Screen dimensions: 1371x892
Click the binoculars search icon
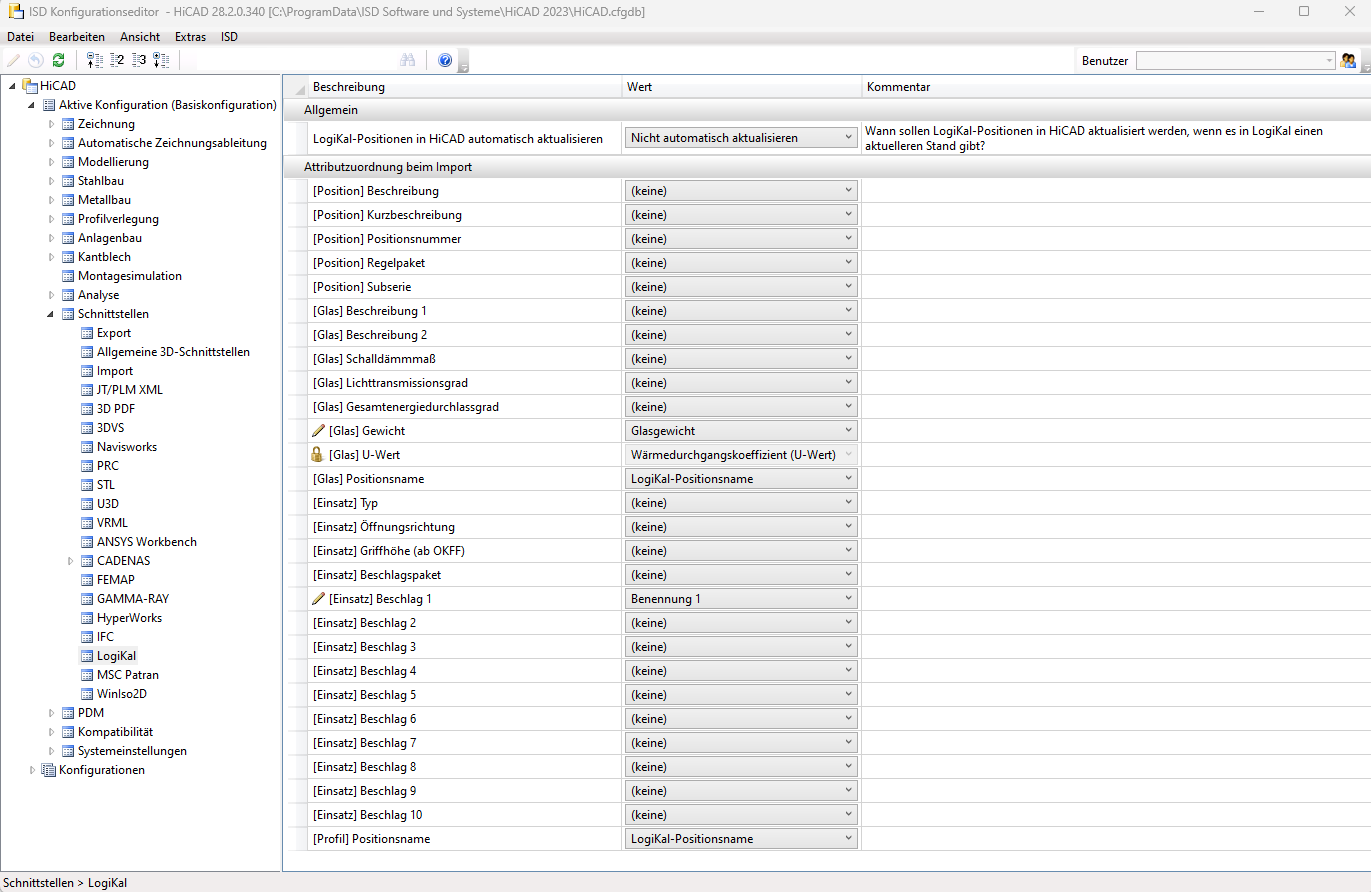(407, 60)
